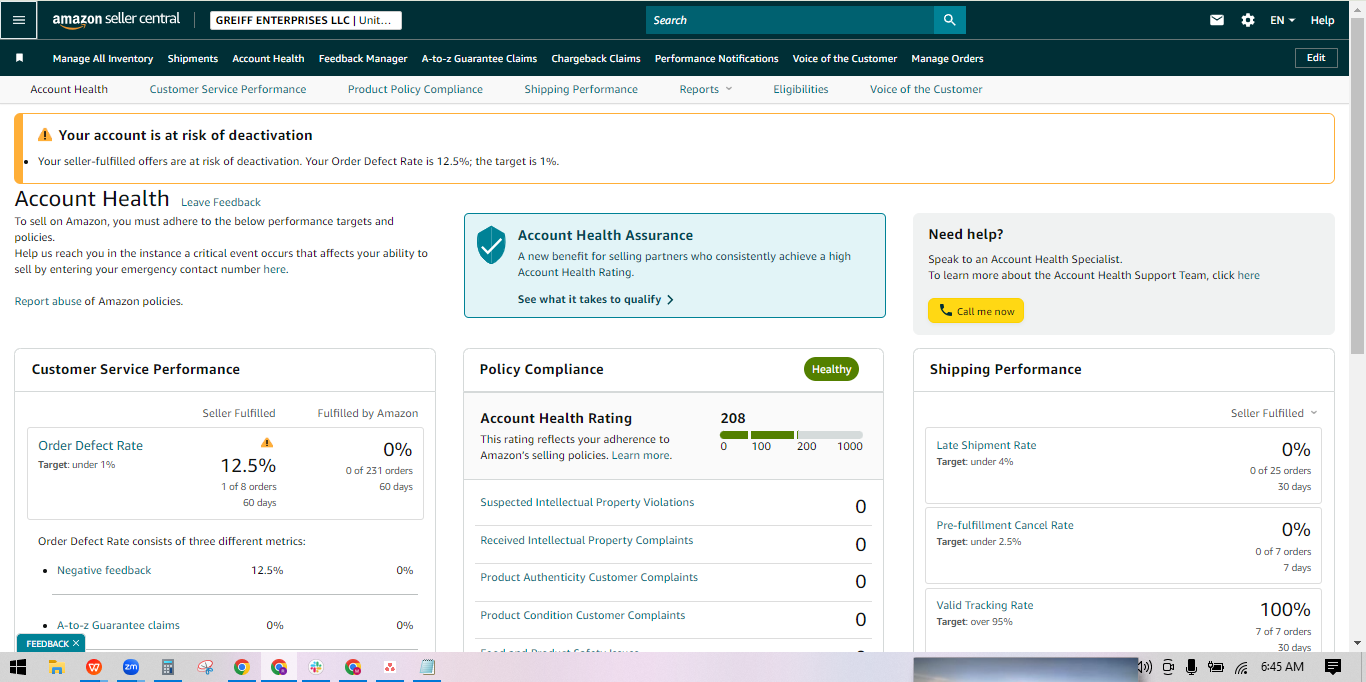Open Snipping Tool from taskbar
1366x682 pixels.
205,667
